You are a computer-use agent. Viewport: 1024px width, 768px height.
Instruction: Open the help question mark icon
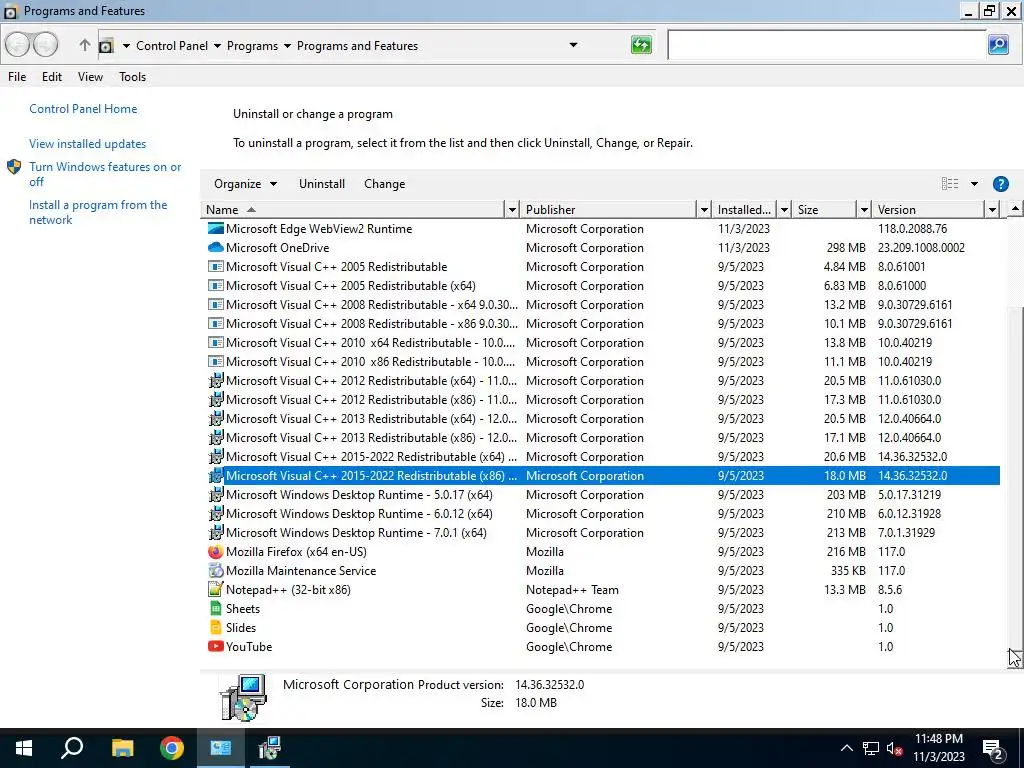[1000, 184]
